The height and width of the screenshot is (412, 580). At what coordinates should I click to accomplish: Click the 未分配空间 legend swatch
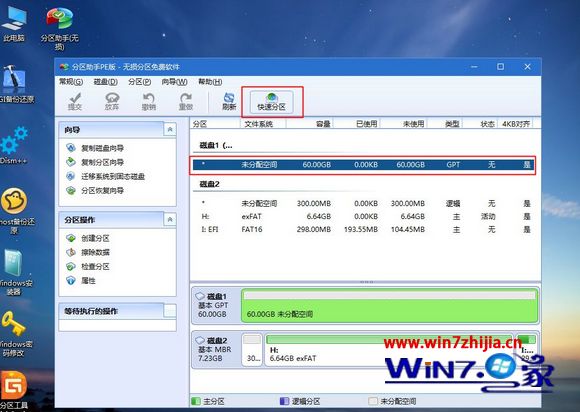tap(373, 401)
